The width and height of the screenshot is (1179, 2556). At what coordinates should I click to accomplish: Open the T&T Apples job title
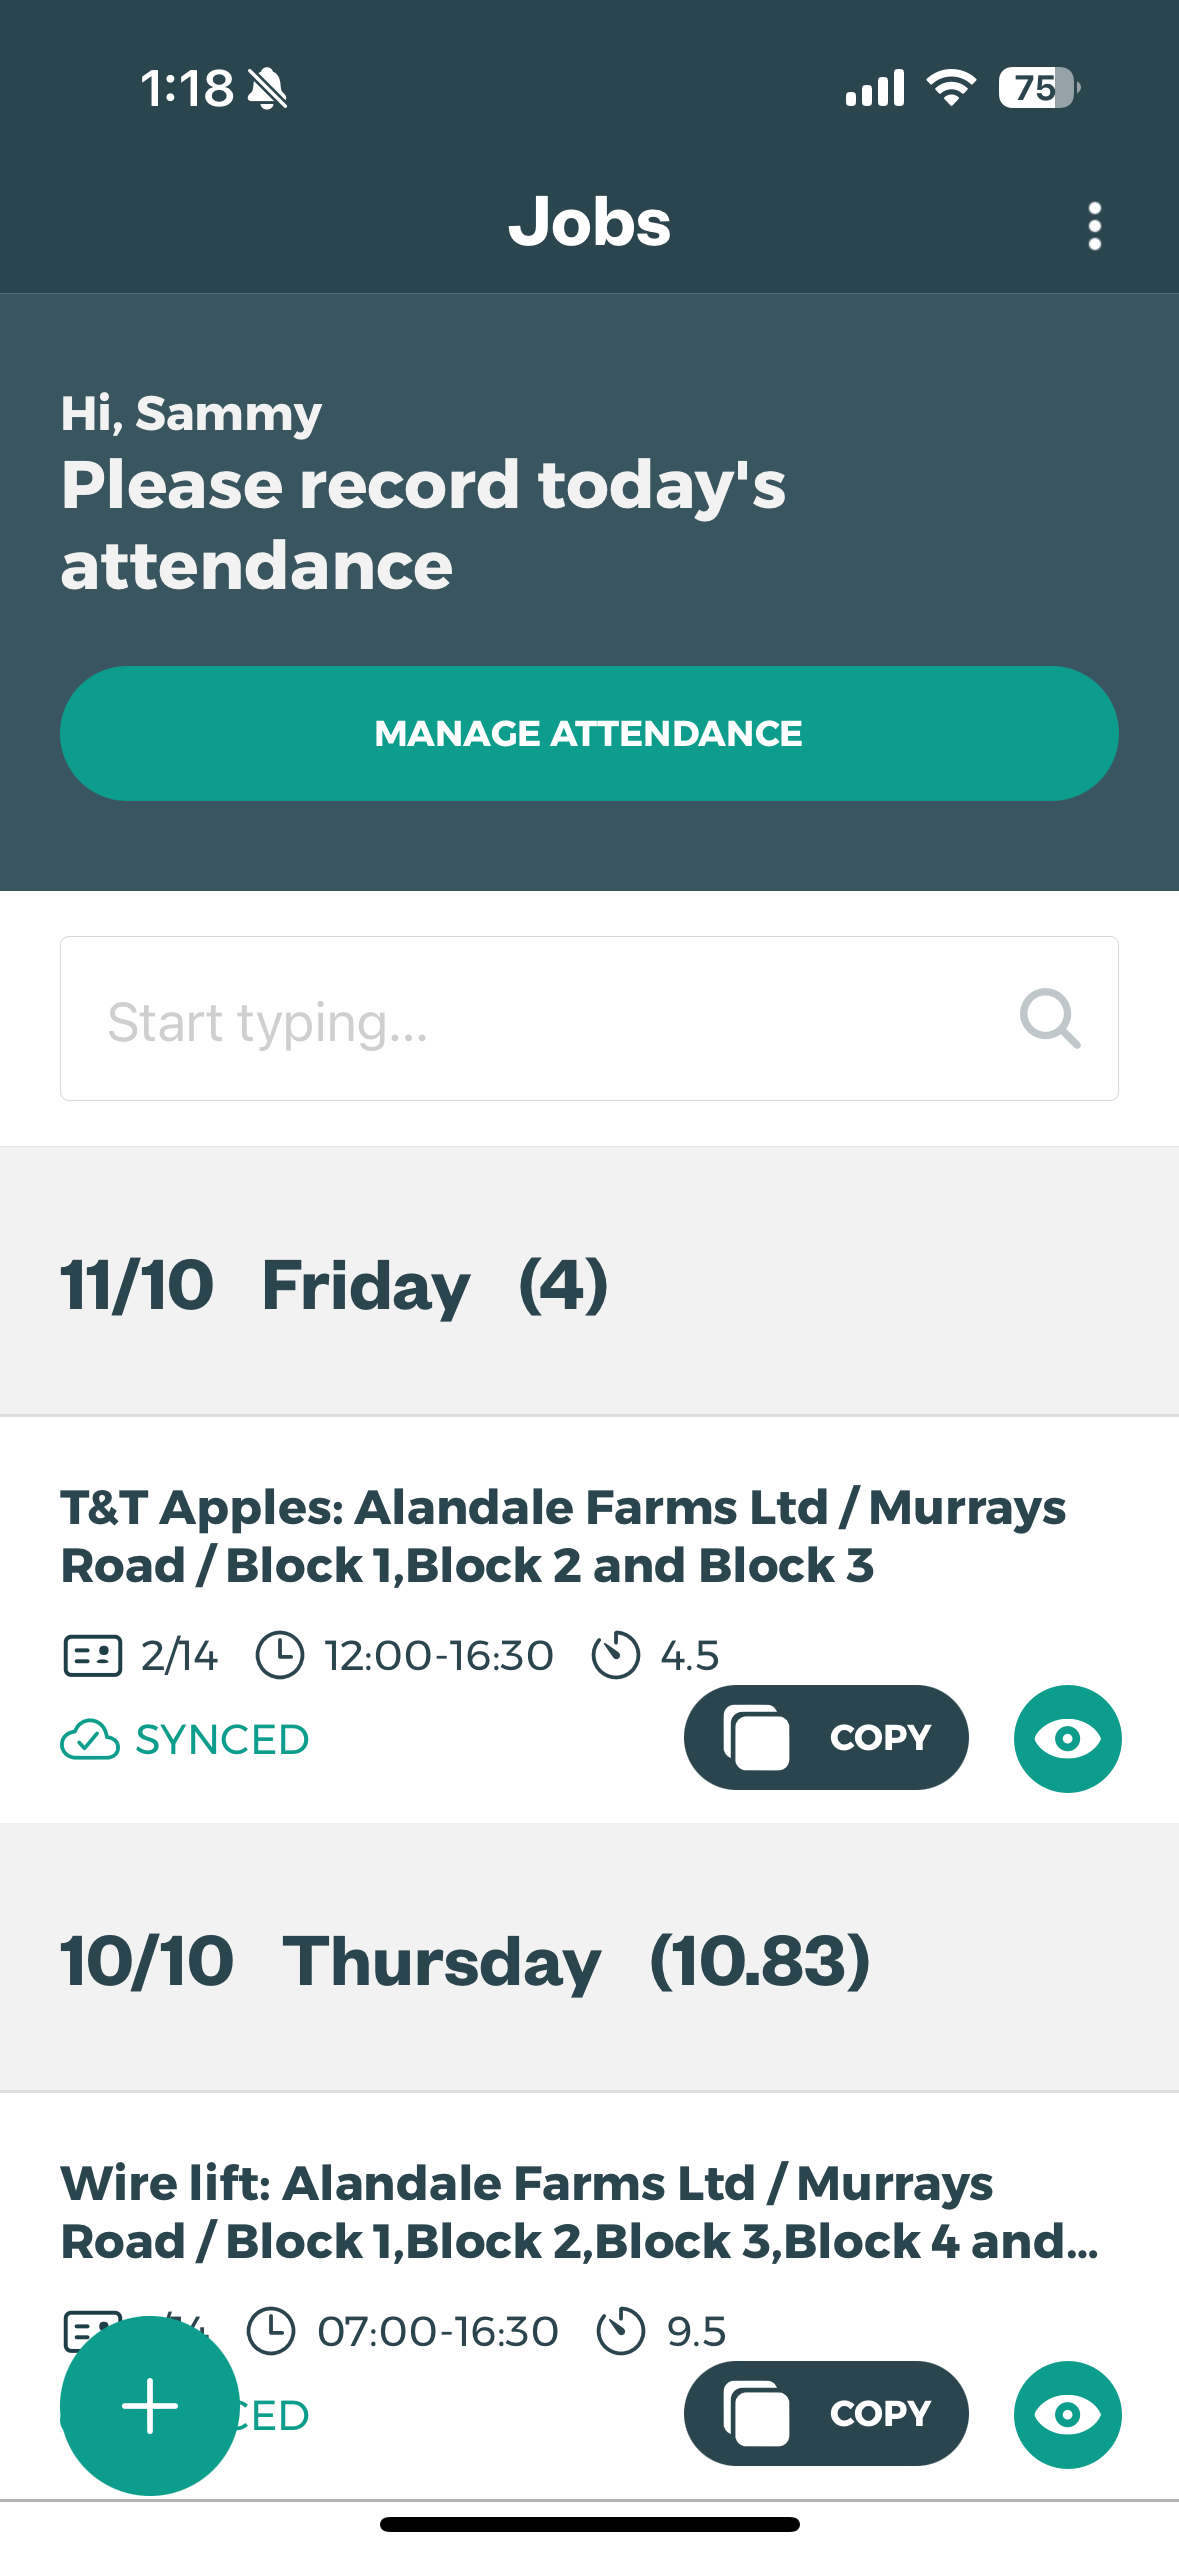tap(564, 1536)
